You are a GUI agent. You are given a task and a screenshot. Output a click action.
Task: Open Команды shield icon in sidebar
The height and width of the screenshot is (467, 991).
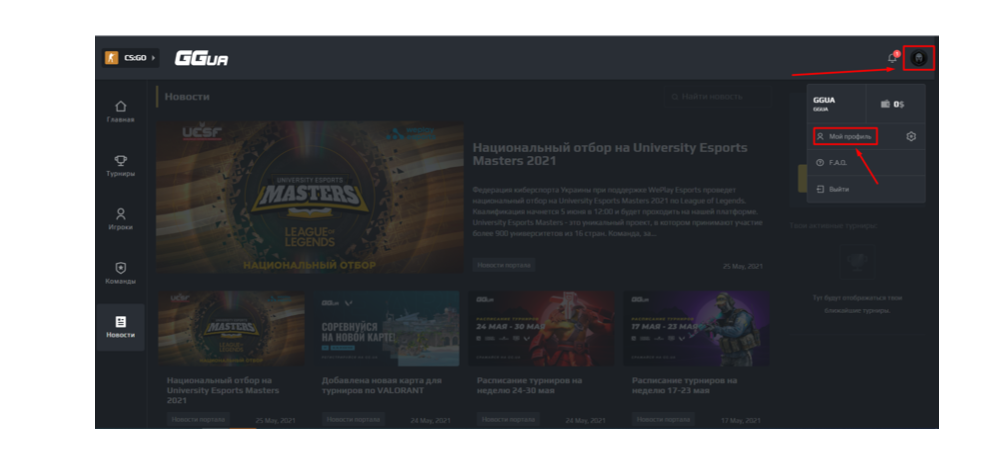121,273
